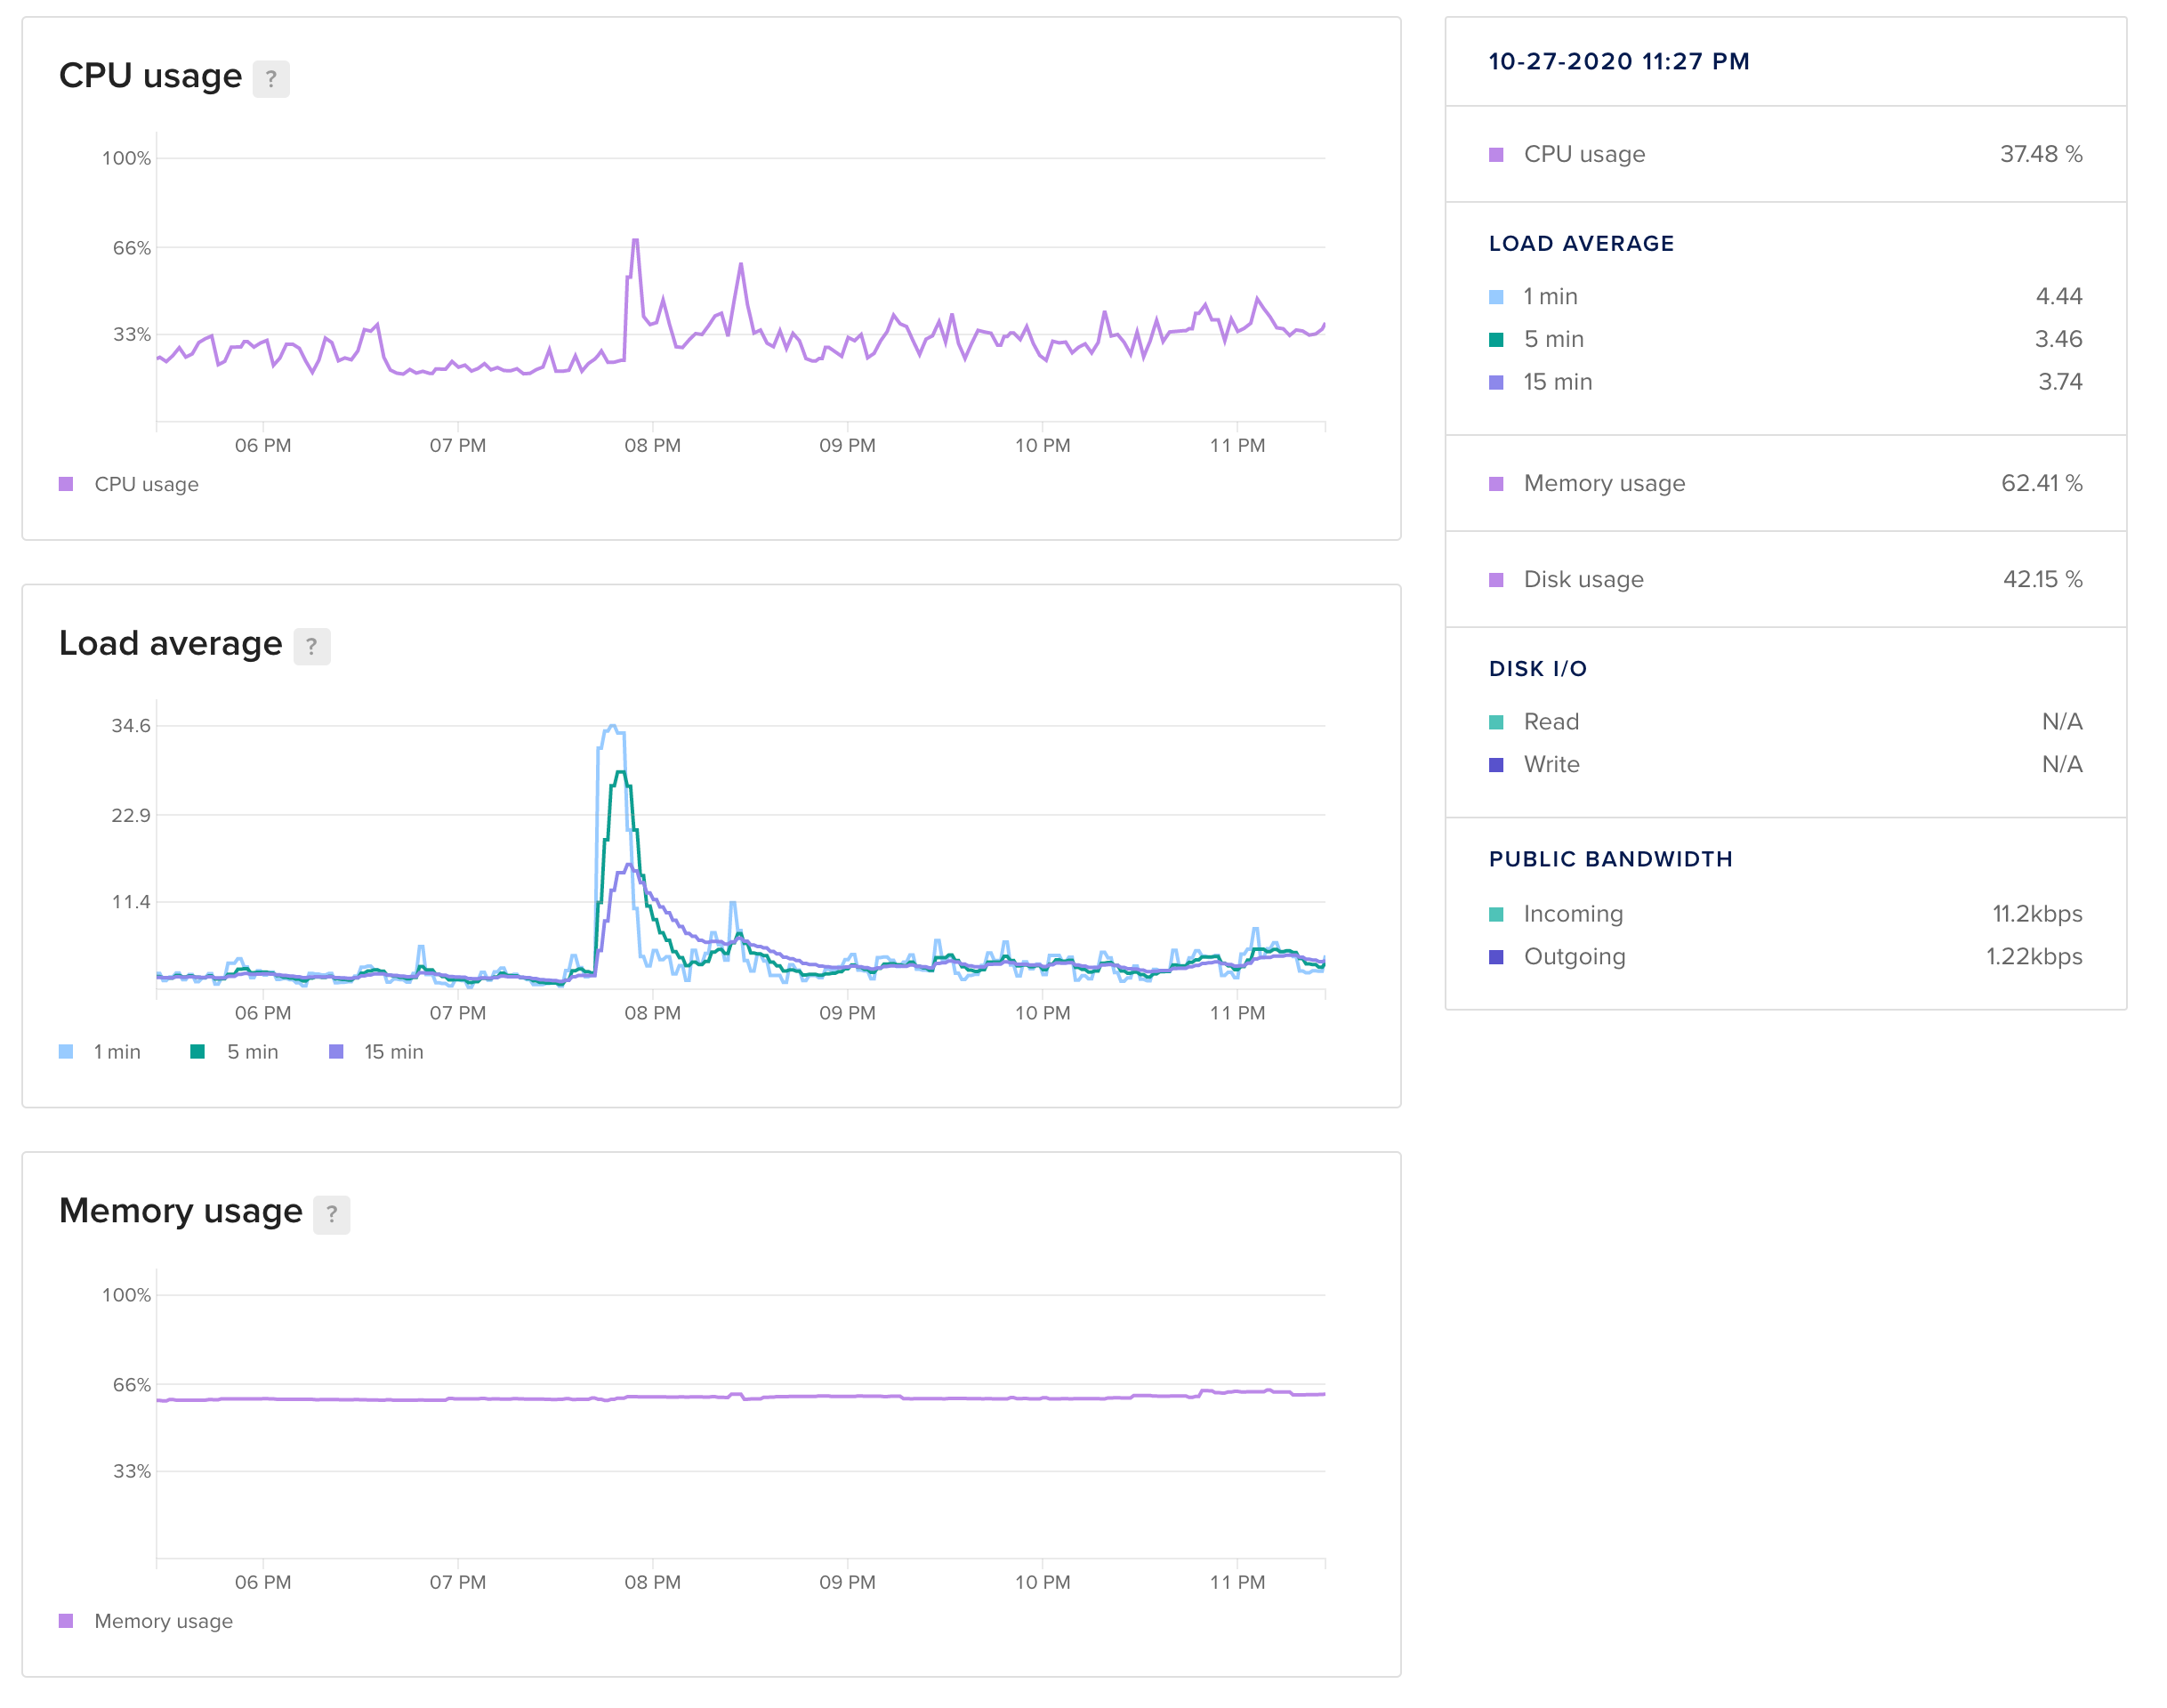Click the Disk usage color marker

(1497, 579)
